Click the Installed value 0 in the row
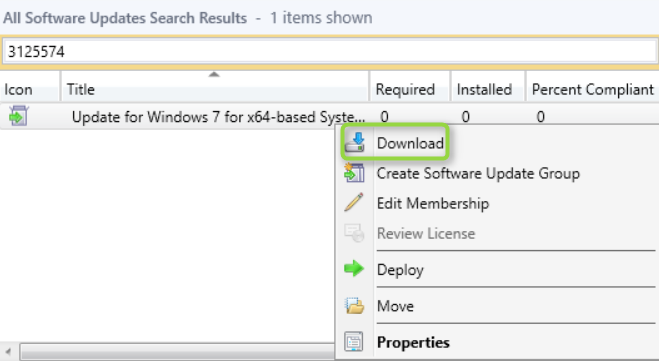The height and width of the screenshot is (361, 659). tap(466, 117)
